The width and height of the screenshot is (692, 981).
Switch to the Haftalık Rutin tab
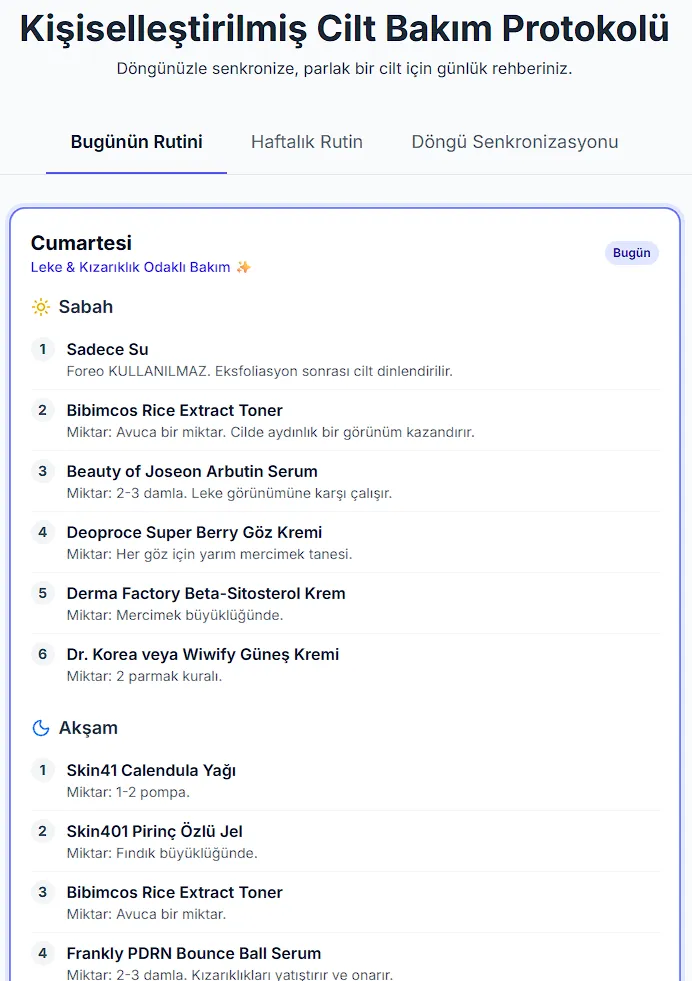pos(307,142)
